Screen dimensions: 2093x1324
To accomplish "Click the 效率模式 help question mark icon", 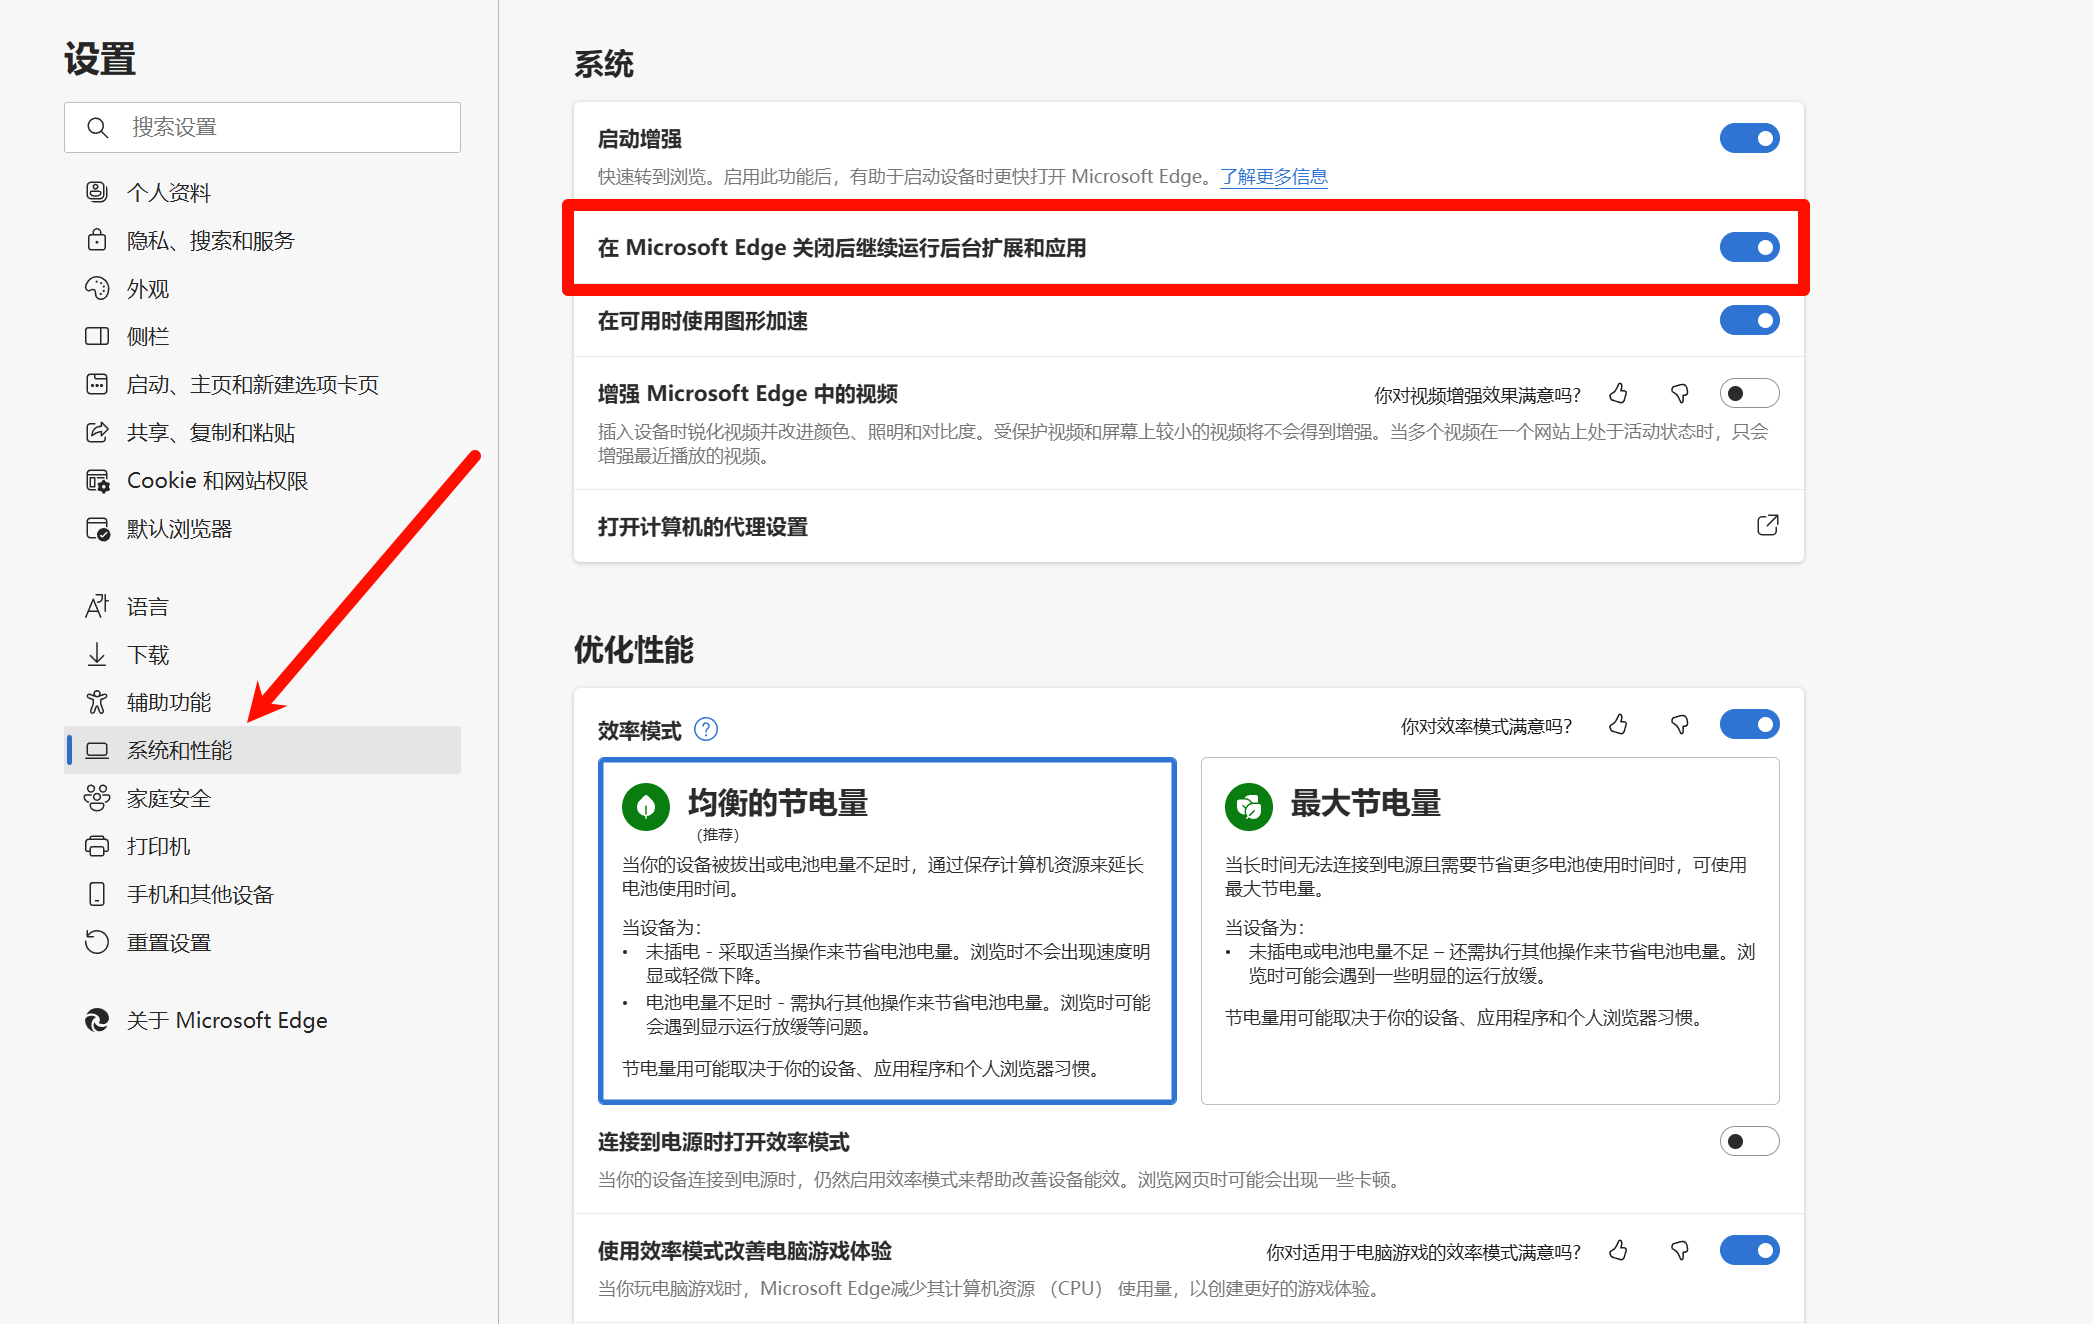I will pos(706,730).
